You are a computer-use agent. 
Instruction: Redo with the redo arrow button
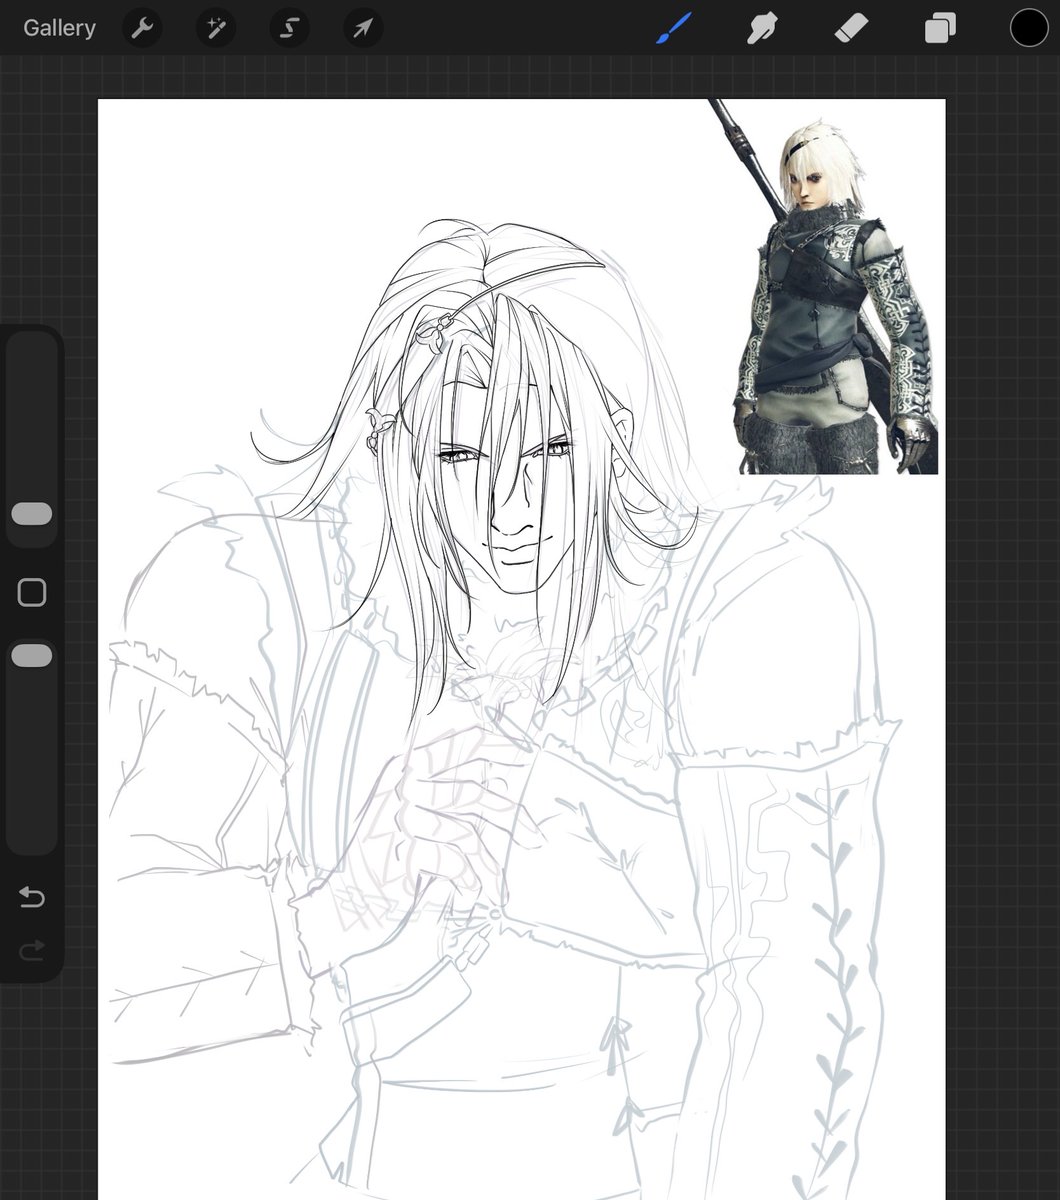tap(32, 949)
